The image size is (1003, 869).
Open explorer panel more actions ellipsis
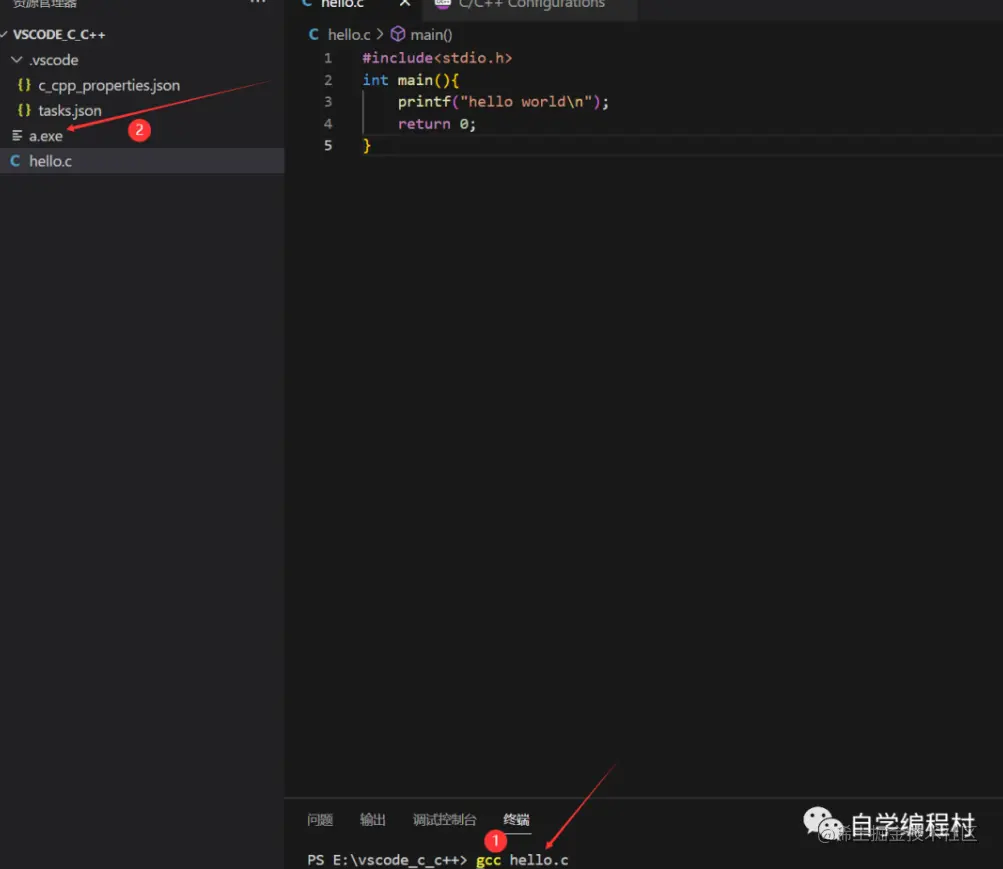pyautogui.click(x=258, y=3)
